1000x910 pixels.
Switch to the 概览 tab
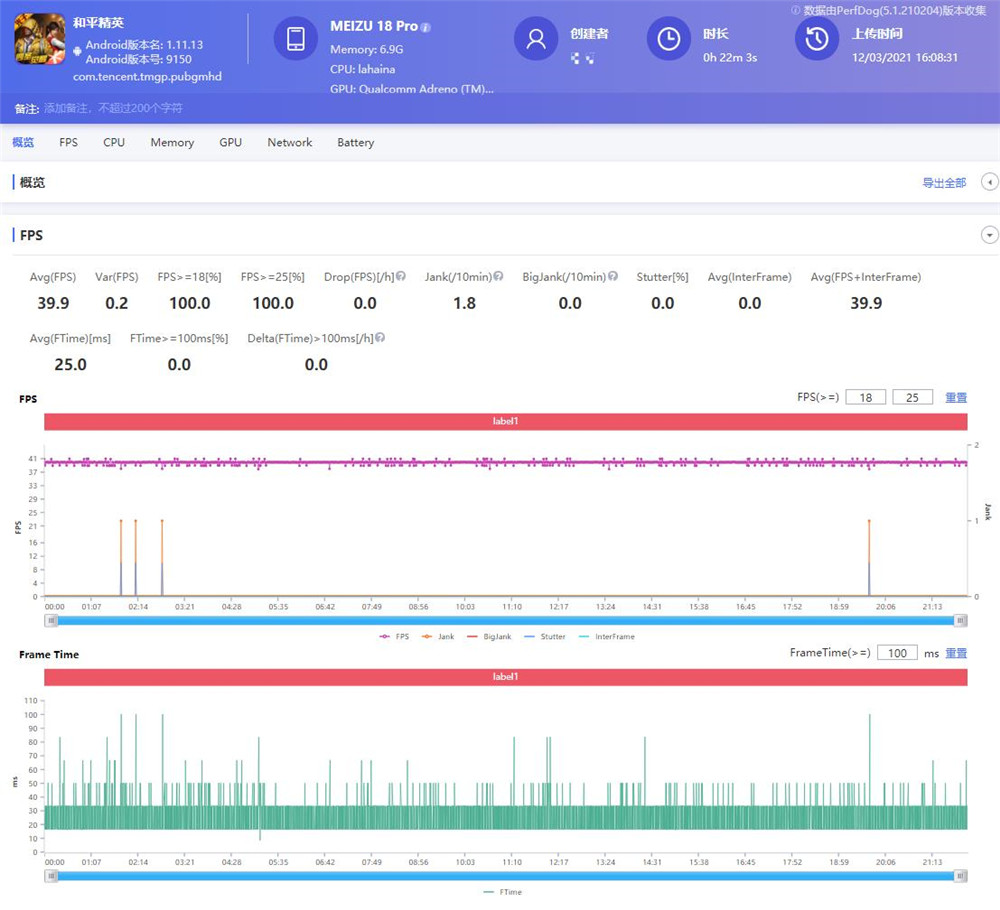coord(23,142)
